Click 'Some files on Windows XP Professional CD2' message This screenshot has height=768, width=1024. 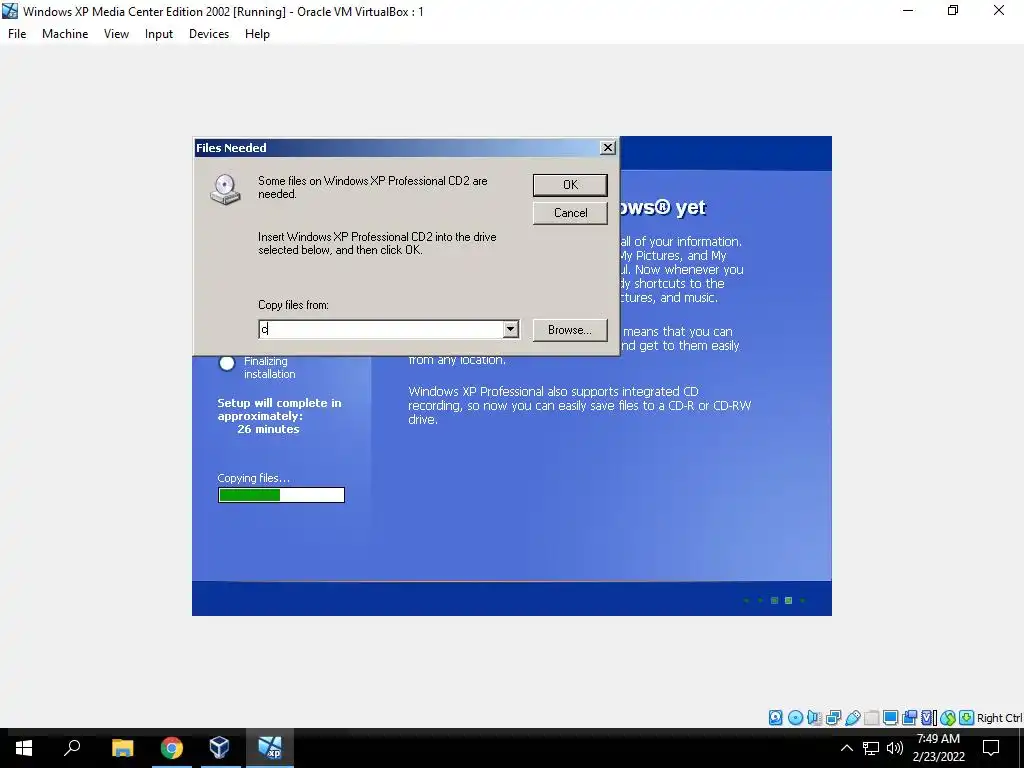(373, 187)
